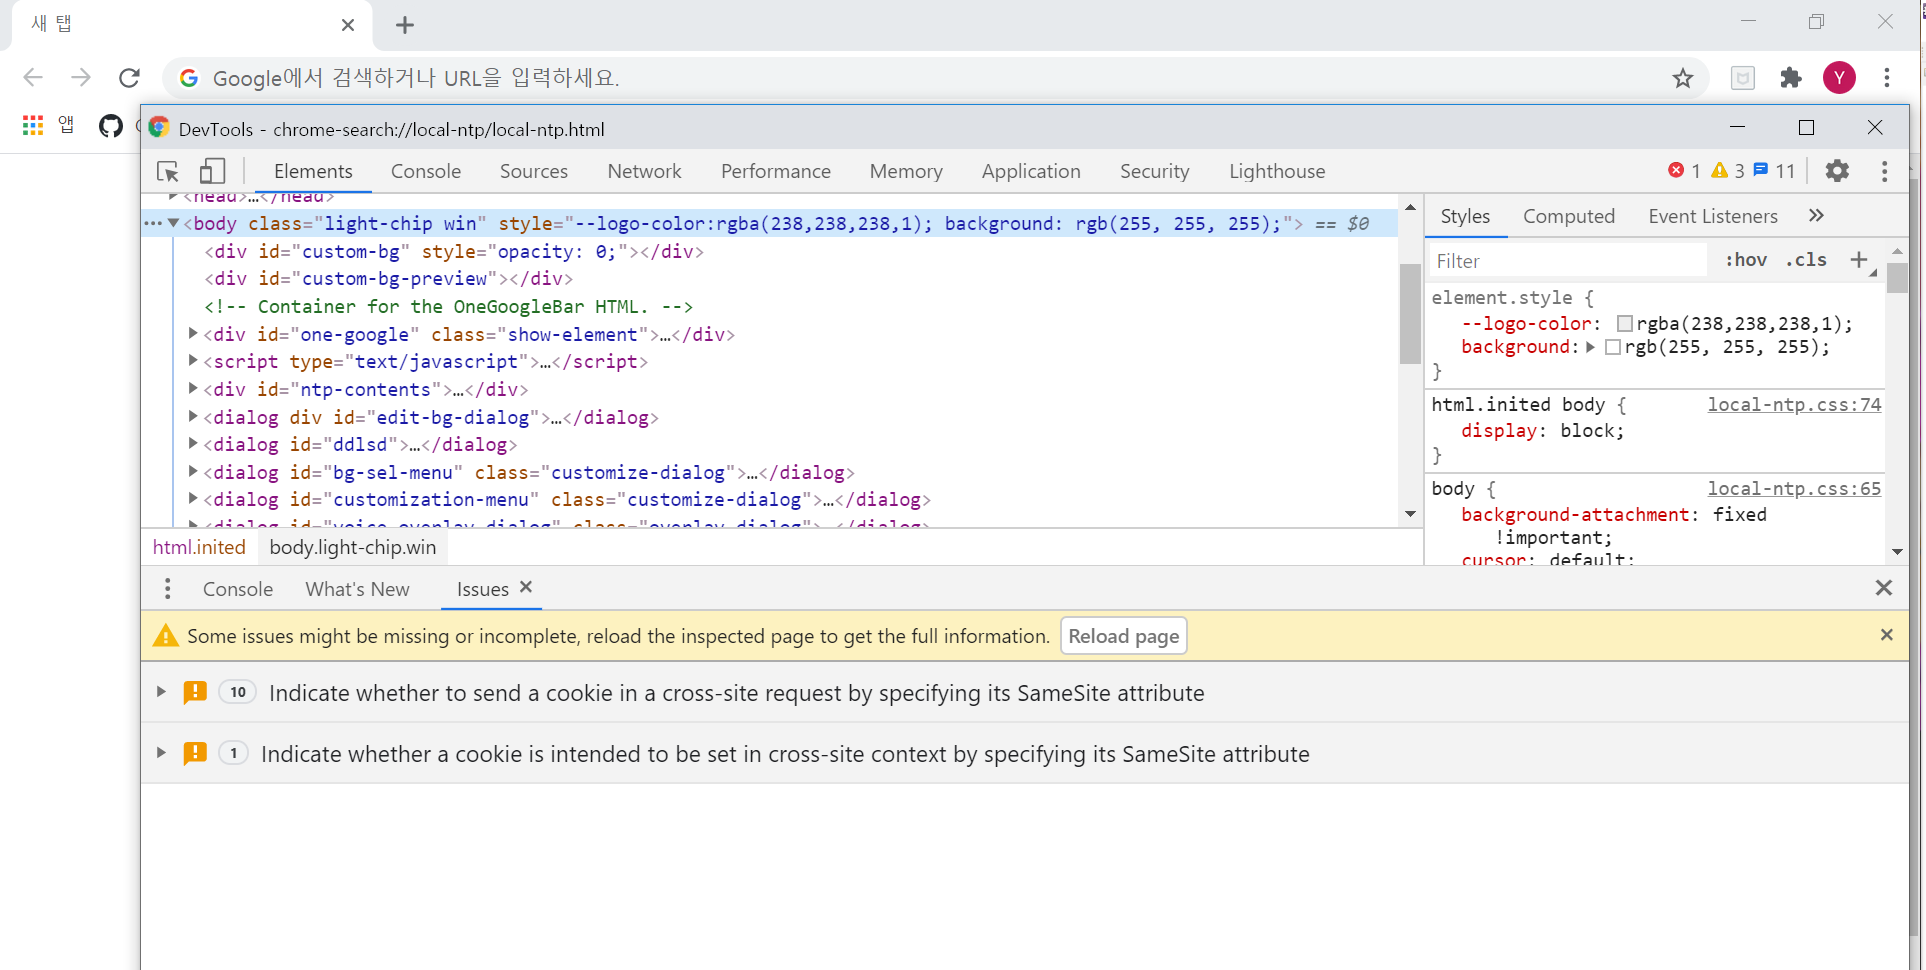This screenshot has width=1926, height=970.
Task: Select html.inited breadcrumb
Action: 199,547
